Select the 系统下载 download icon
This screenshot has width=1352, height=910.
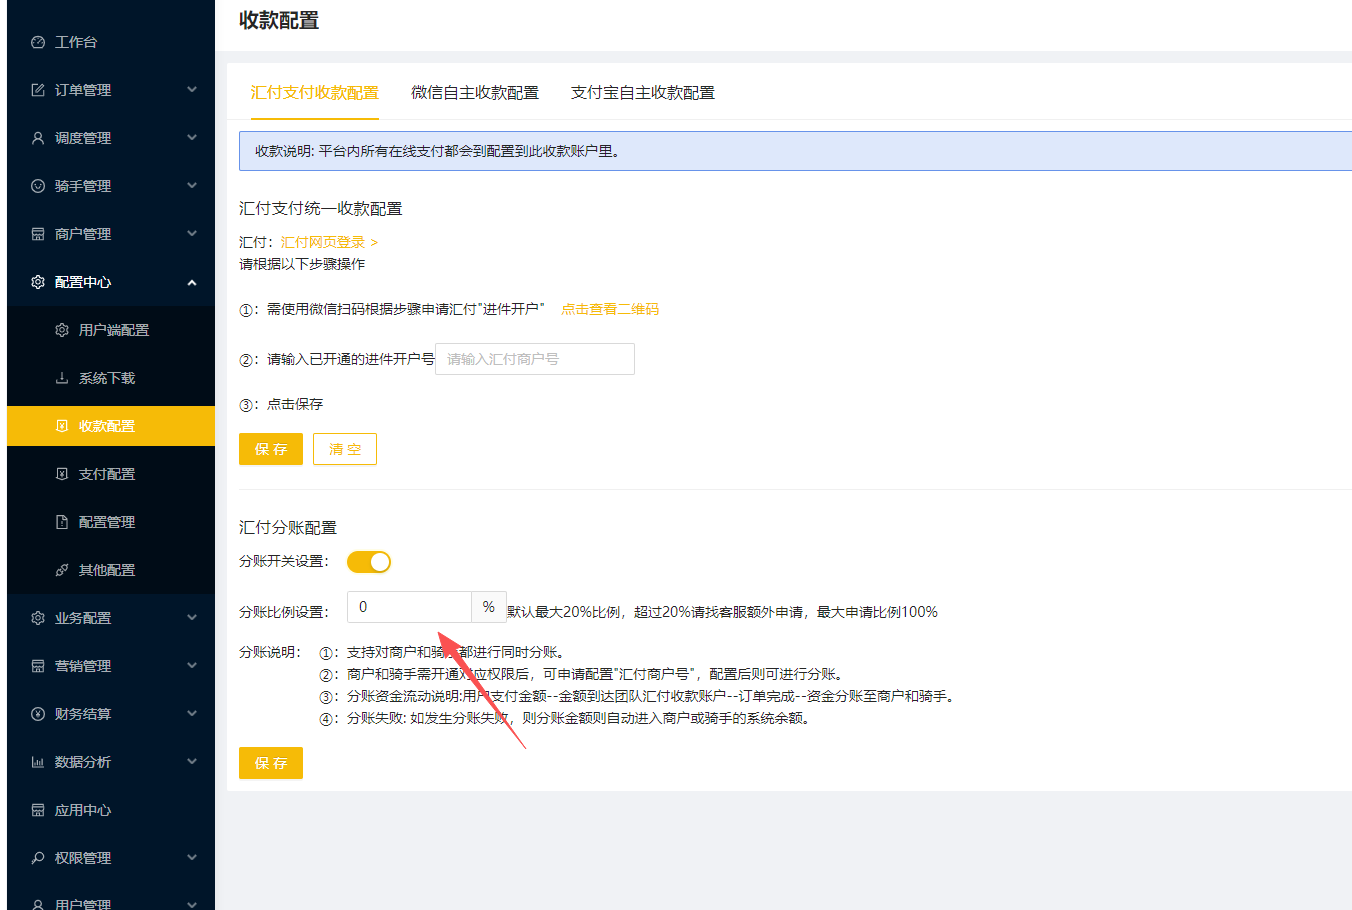point(62,377)
